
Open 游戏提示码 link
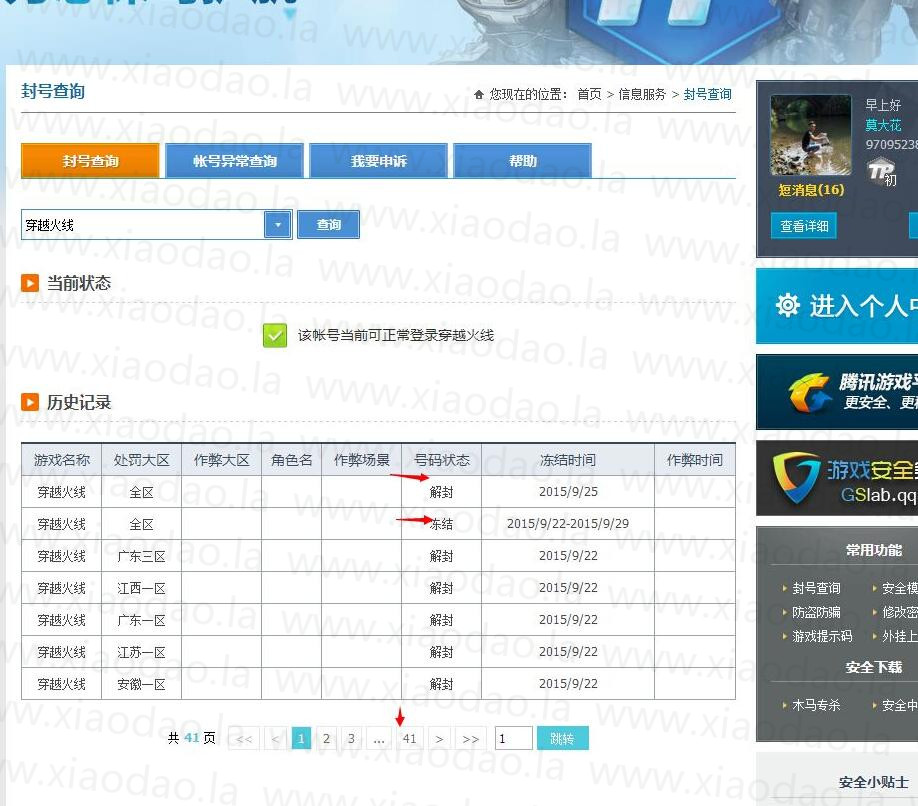(x=822, y=636)
